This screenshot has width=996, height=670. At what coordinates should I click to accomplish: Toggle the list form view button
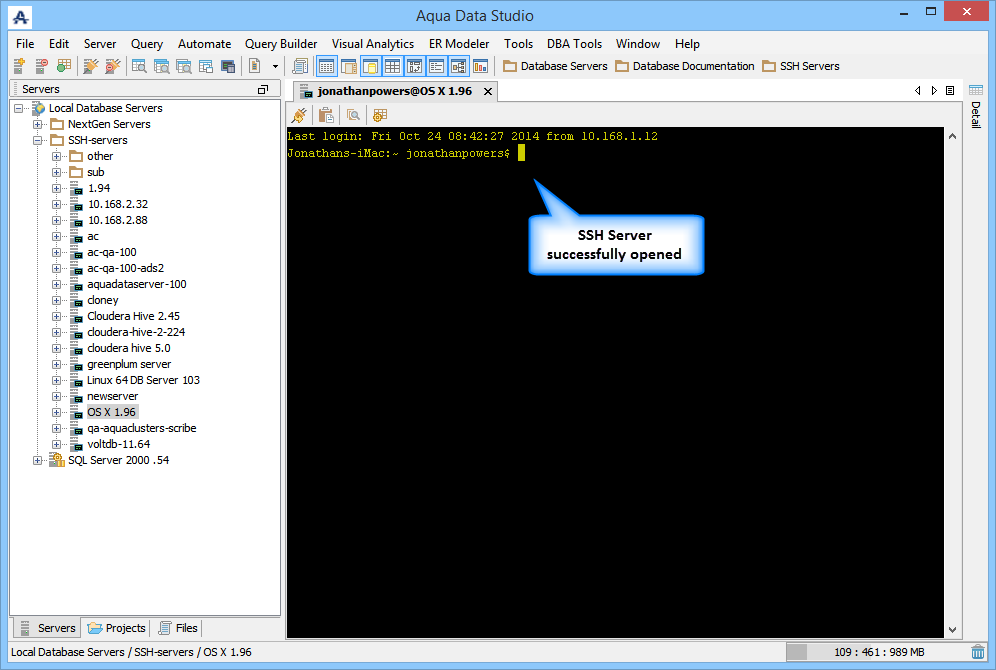pyautogui.click(x=436, y=66)
